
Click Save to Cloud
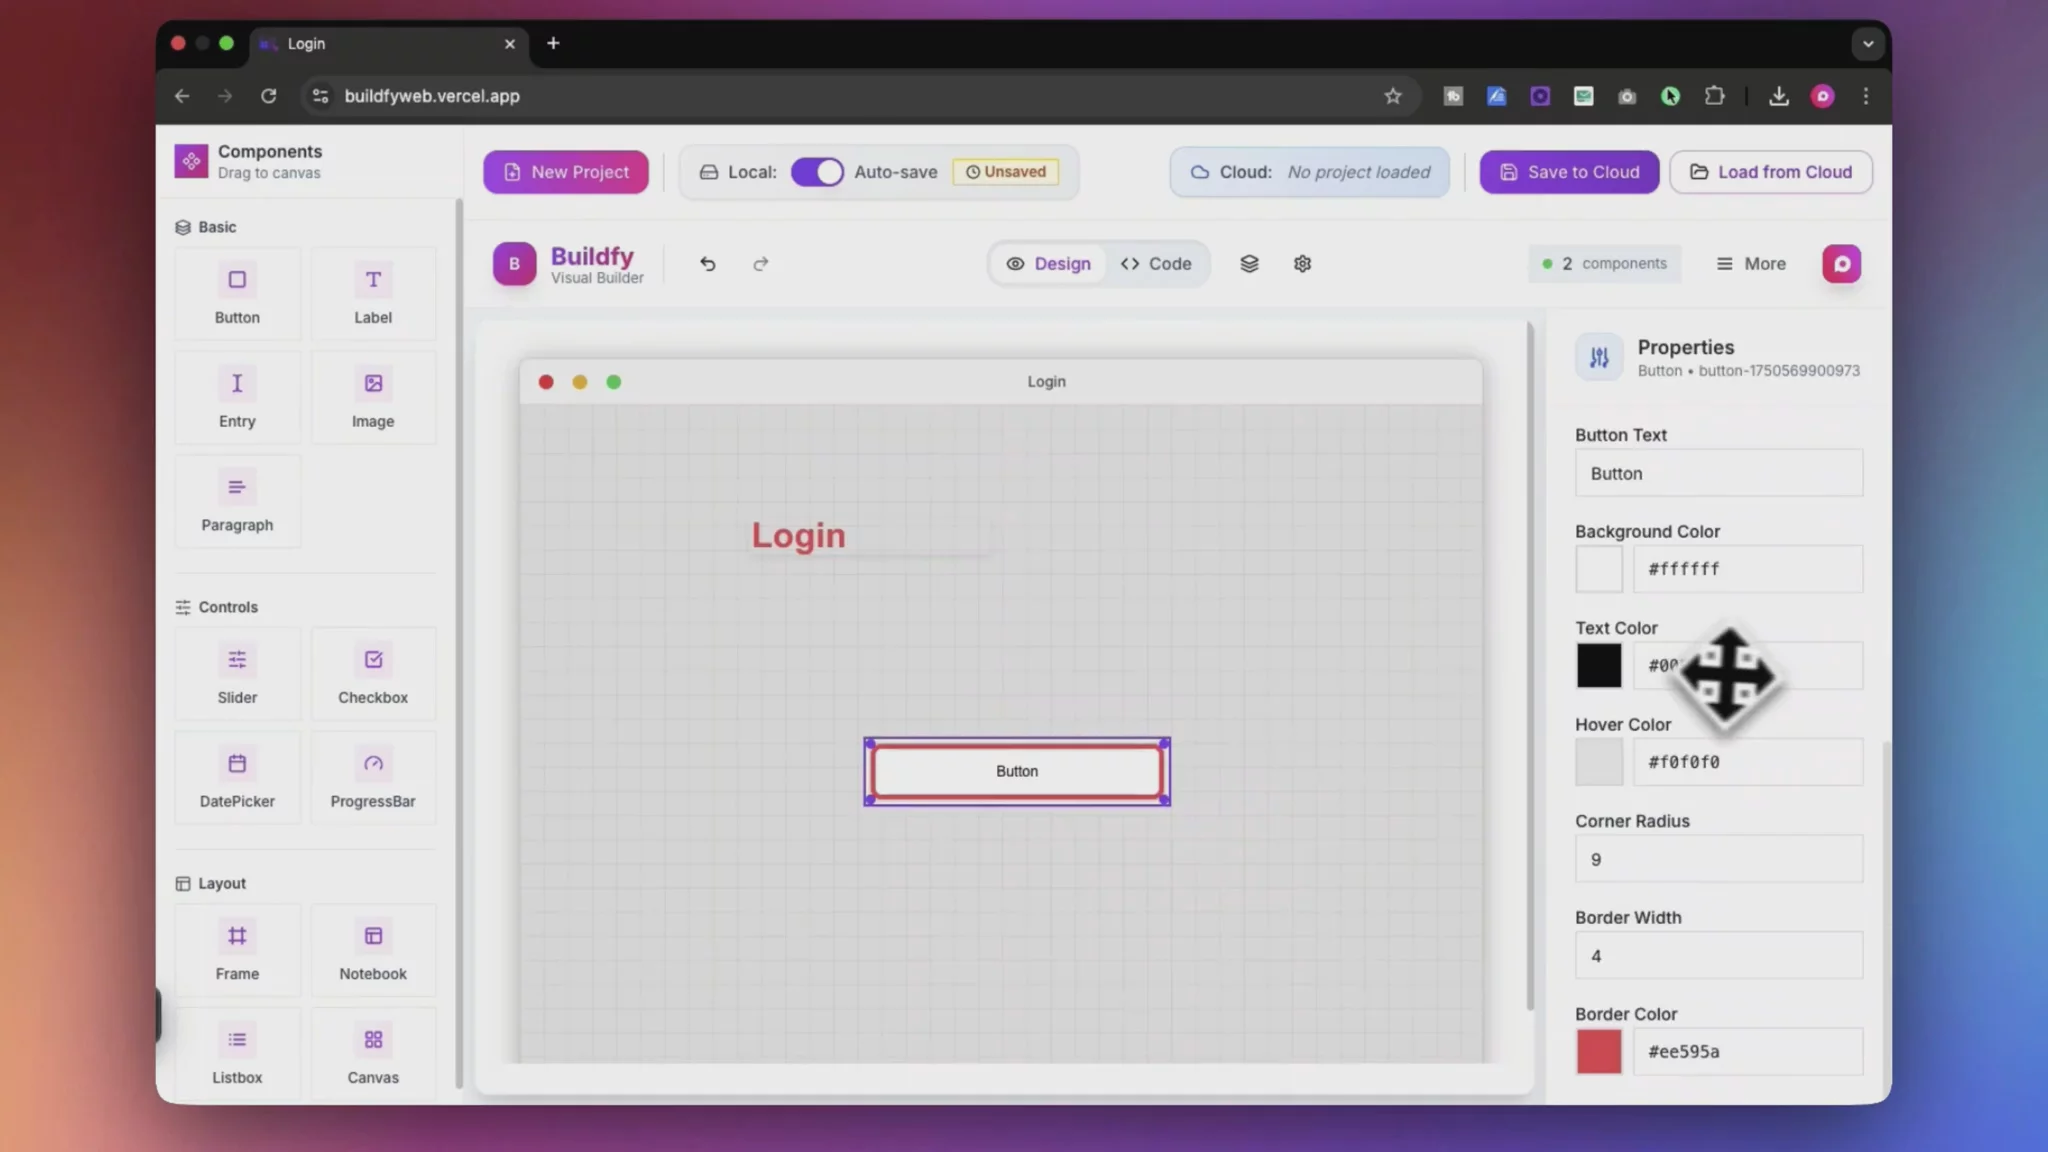[x=1568, y=171]
